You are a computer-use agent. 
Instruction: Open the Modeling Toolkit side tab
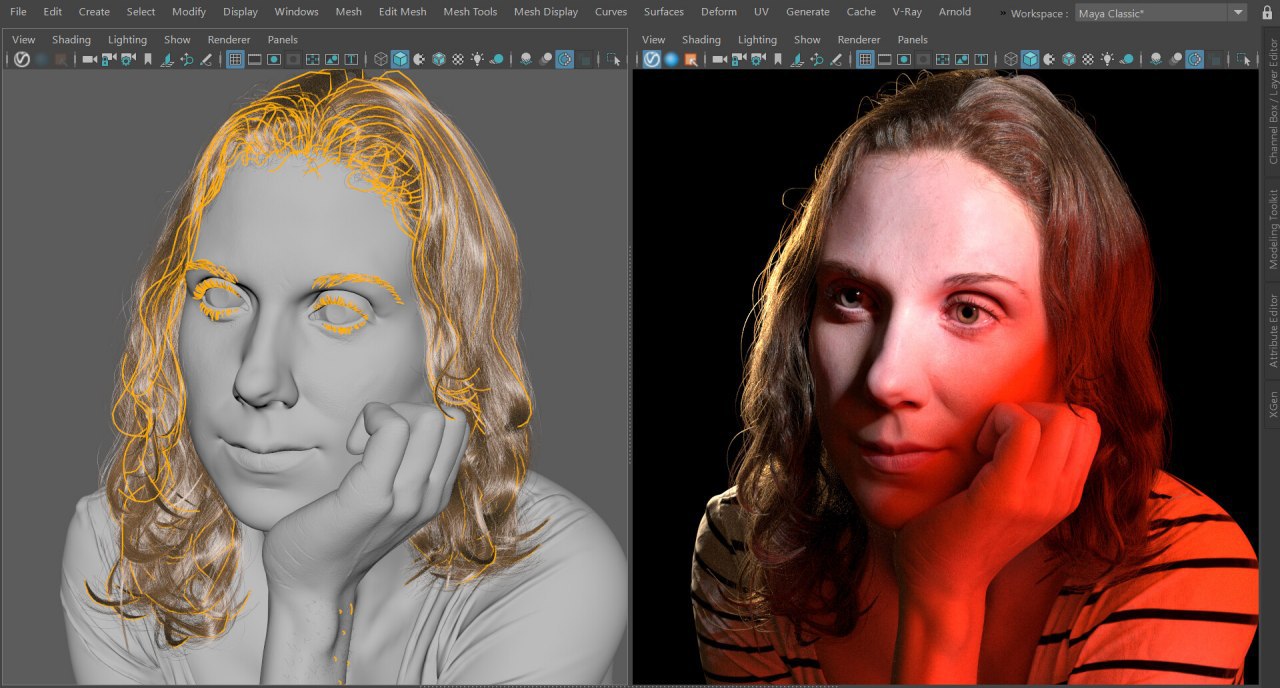(x=1272, y=229)
